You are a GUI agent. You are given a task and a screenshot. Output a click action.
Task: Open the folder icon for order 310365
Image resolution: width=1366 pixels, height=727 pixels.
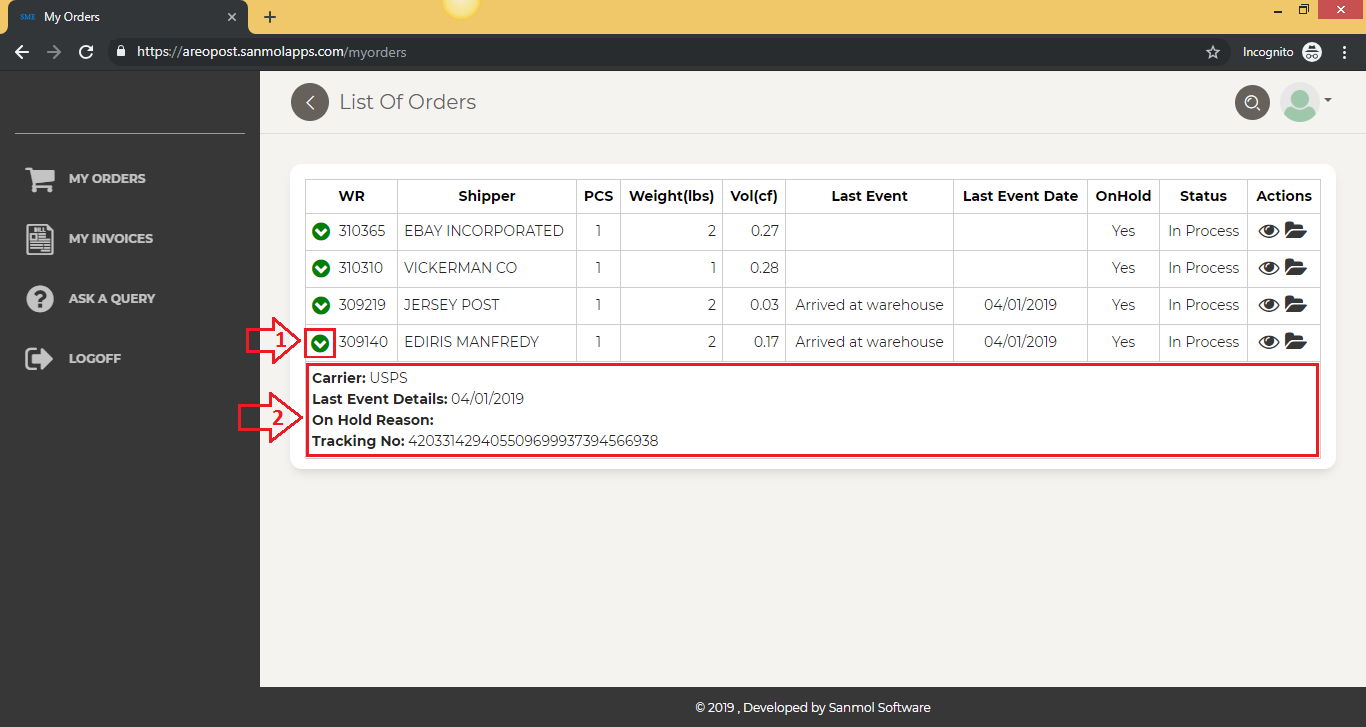[1296, 231]
